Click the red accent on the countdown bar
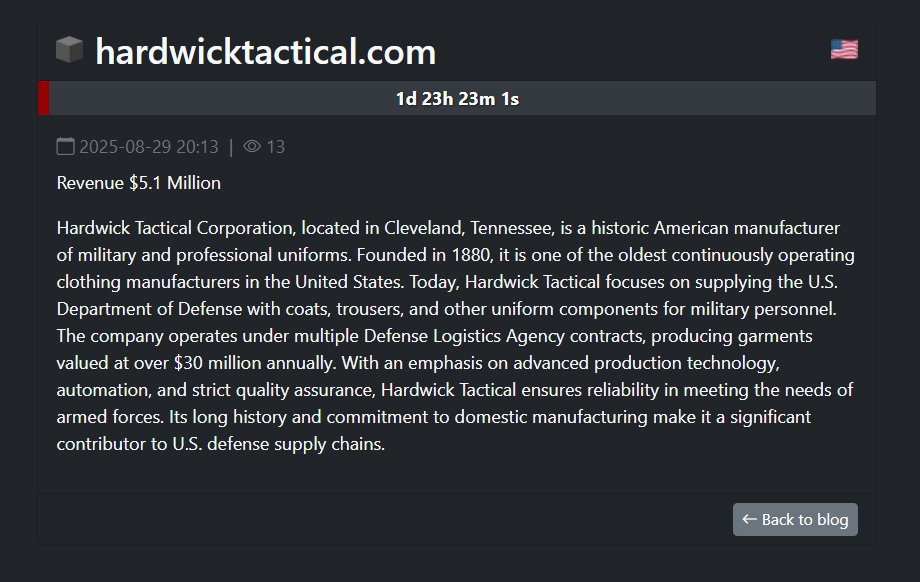This screenshot has width=920, height=582. click(42, 98)
